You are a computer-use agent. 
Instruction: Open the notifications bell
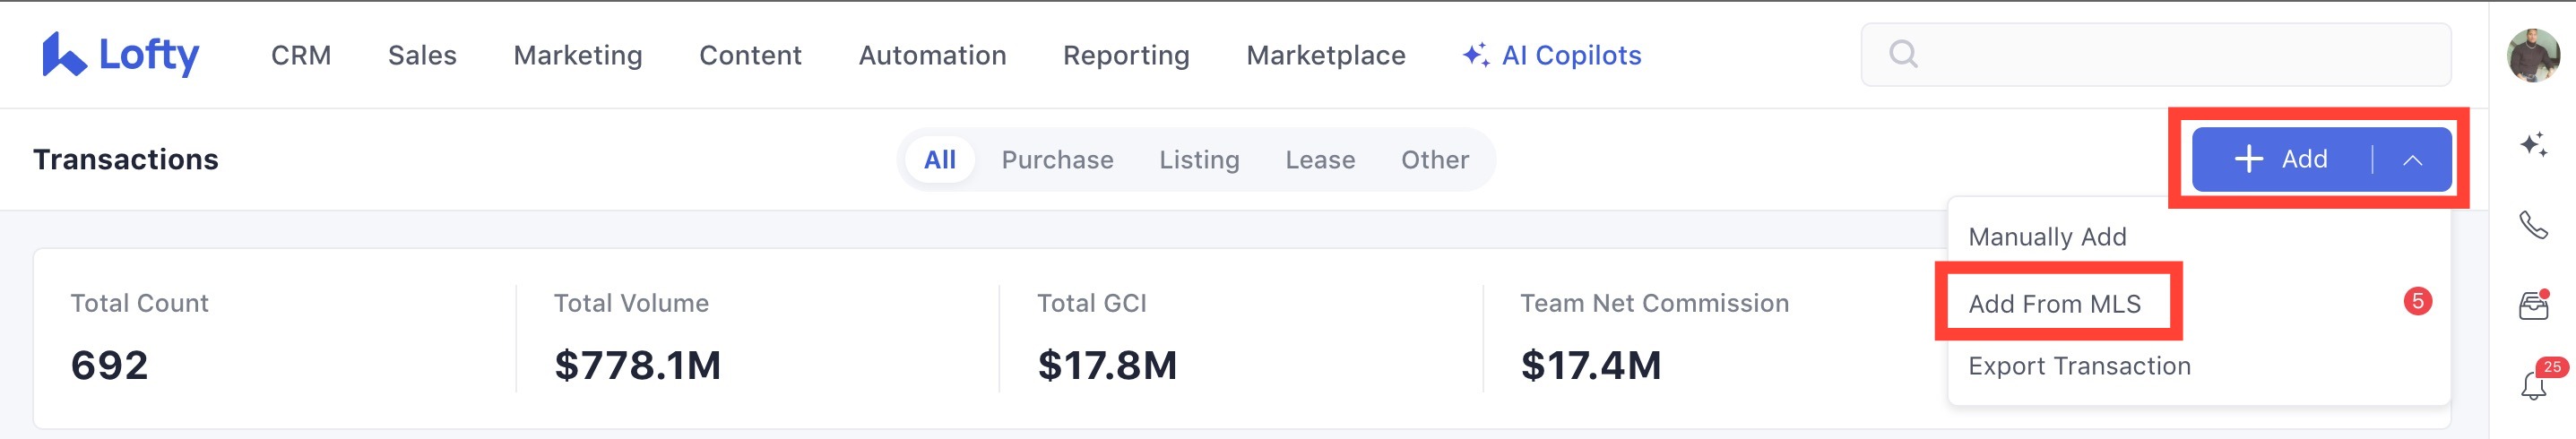[x=2532, y=384]
